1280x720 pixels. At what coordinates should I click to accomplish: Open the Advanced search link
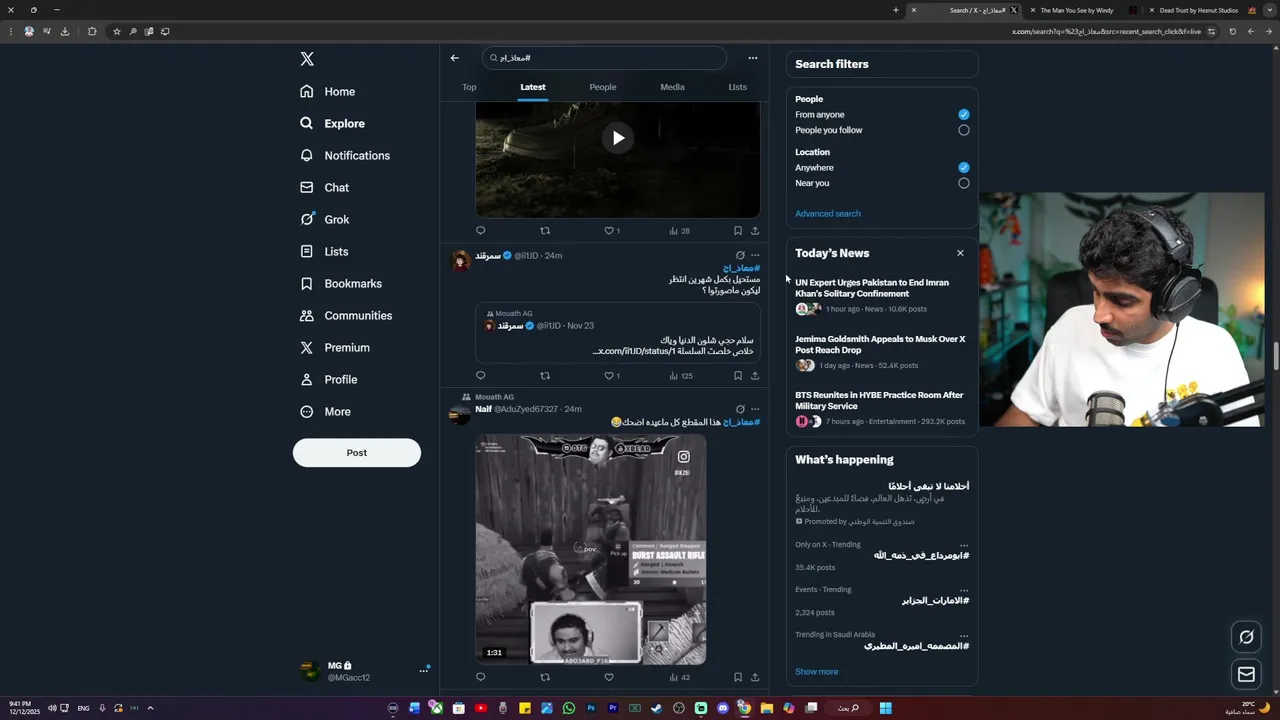(828, 214)
